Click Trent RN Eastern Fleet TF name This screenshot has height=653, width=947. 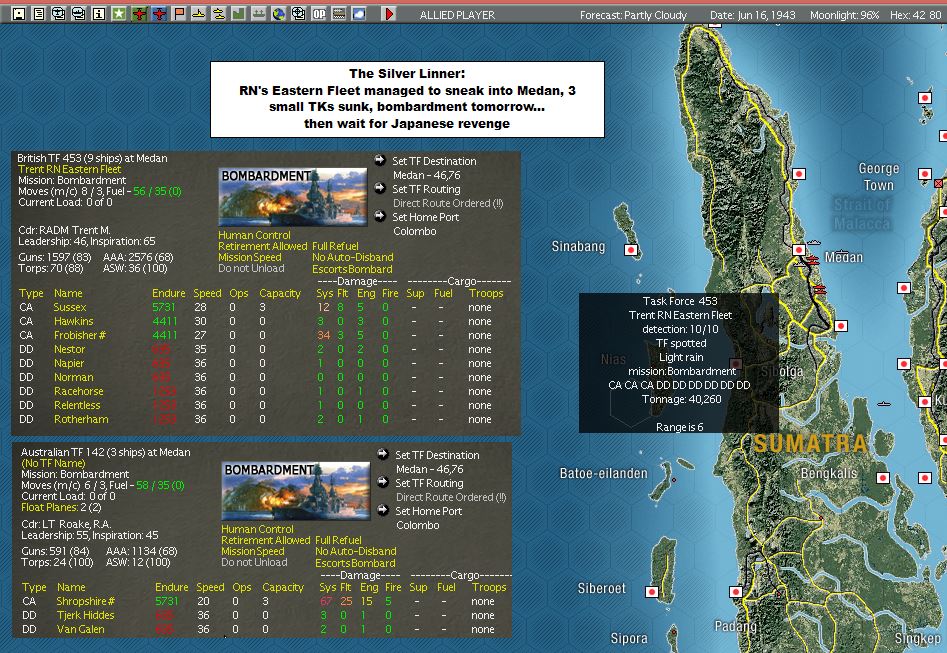(x=69, y=169)
